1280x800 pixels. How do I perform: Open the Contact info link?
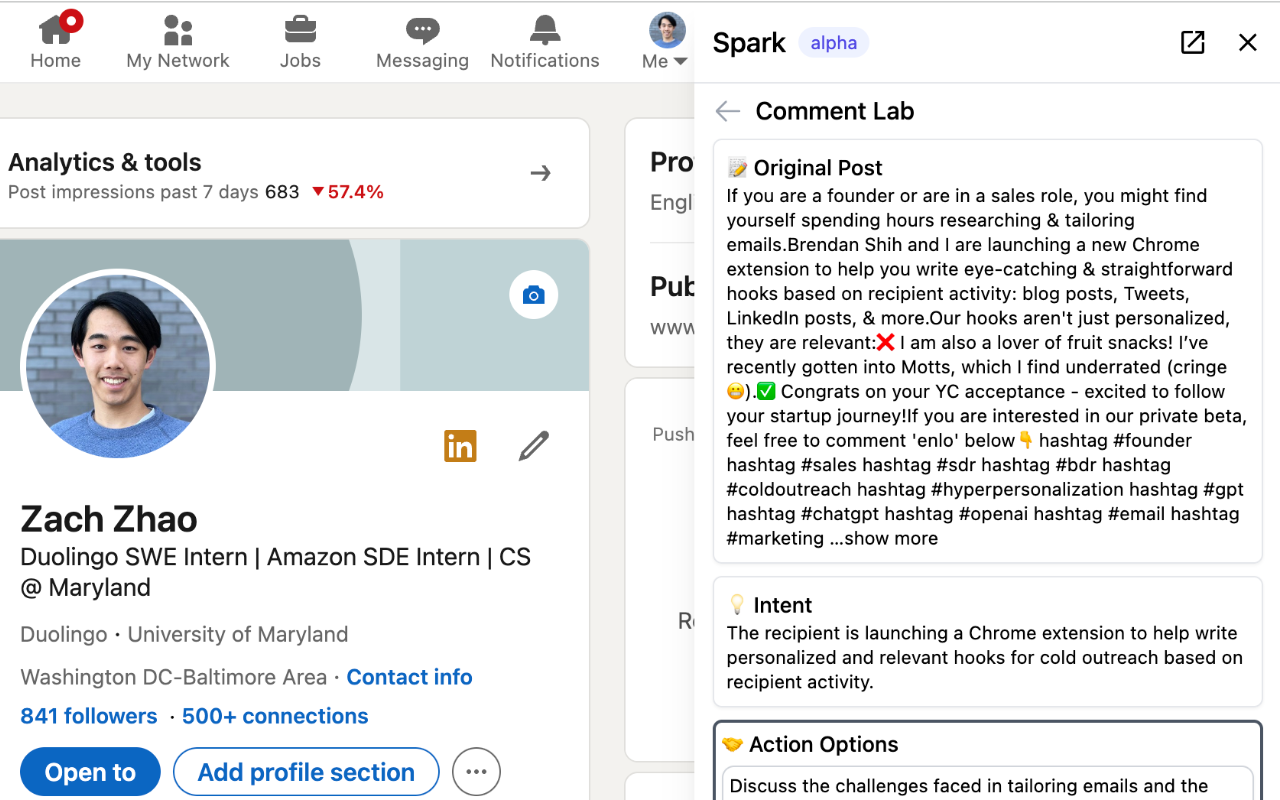pyautogui.click(x=409, y=677)
